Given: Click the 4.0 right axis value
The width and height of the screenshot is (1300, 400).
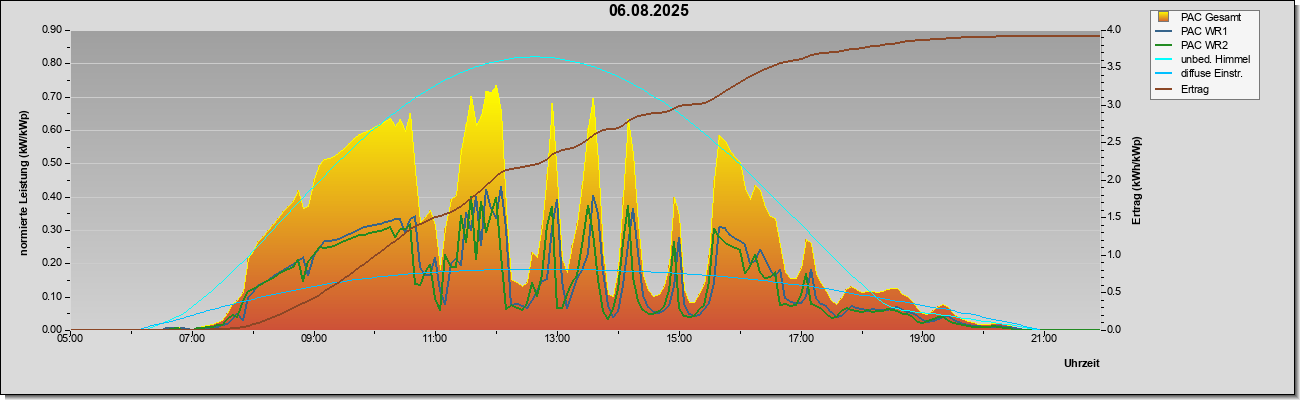Looking at the screenshot, I should 1118,30.
